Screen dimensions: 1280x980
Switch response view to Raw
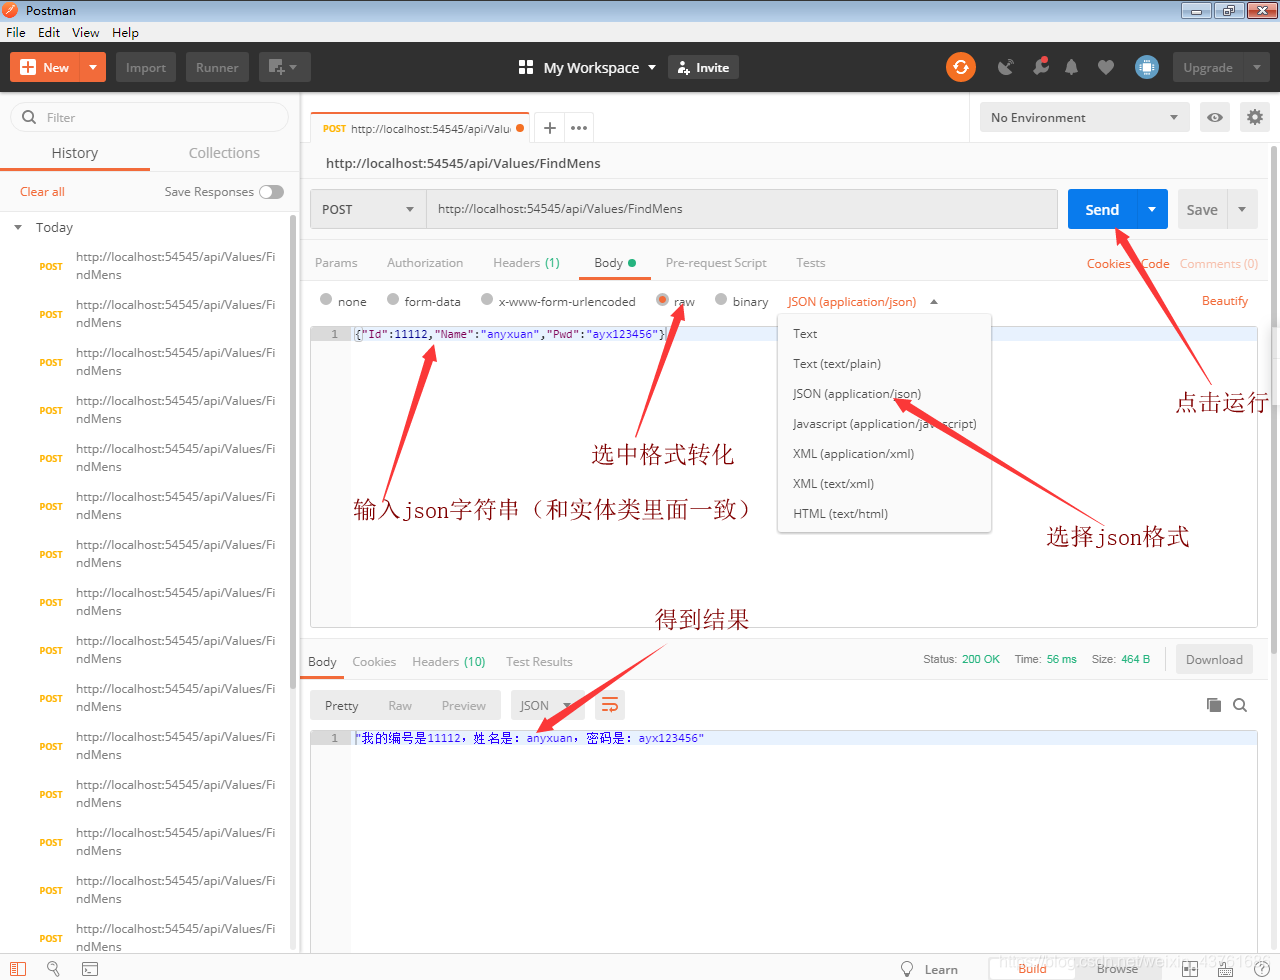click(400, 705)
